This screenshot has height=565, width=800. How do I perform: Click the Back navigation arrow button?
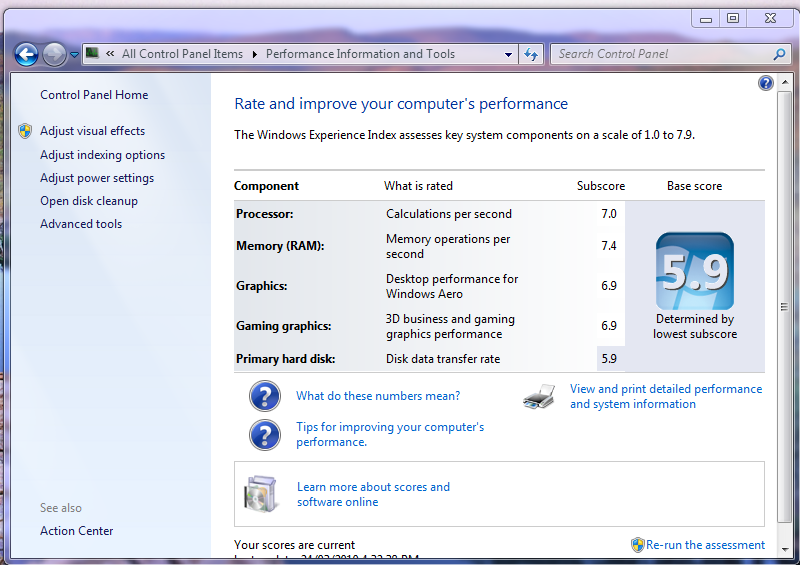tap(26, 54)
